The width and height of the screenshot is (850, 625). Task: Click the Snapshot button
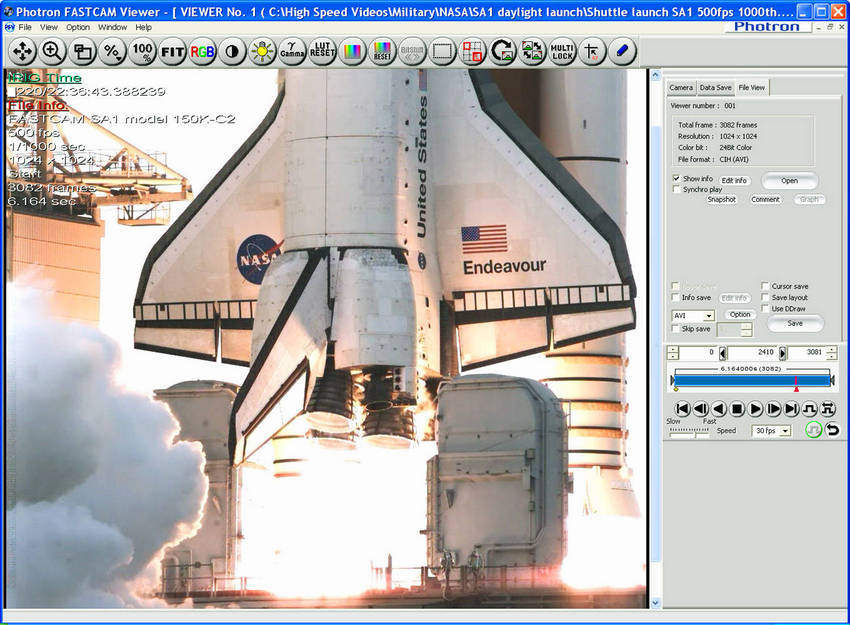coord(722,199)
